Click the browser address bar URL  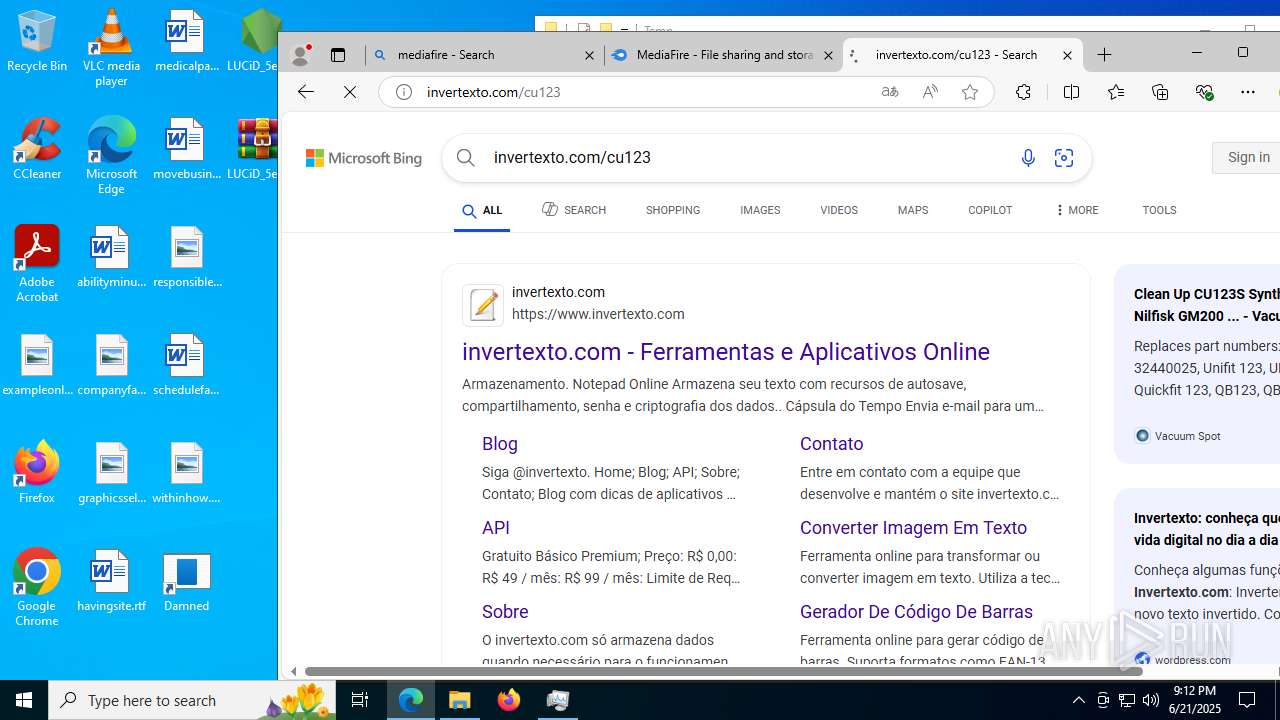pos(494,92)
